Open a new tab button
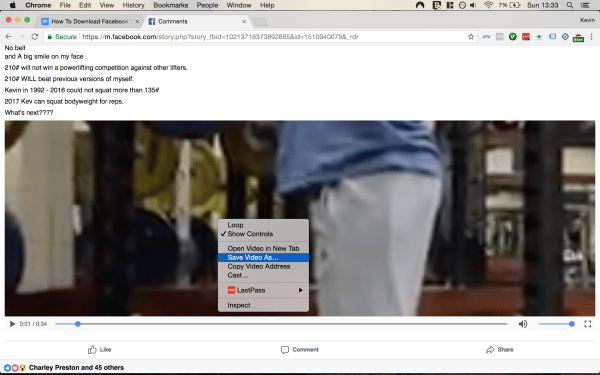 point(260,22)
